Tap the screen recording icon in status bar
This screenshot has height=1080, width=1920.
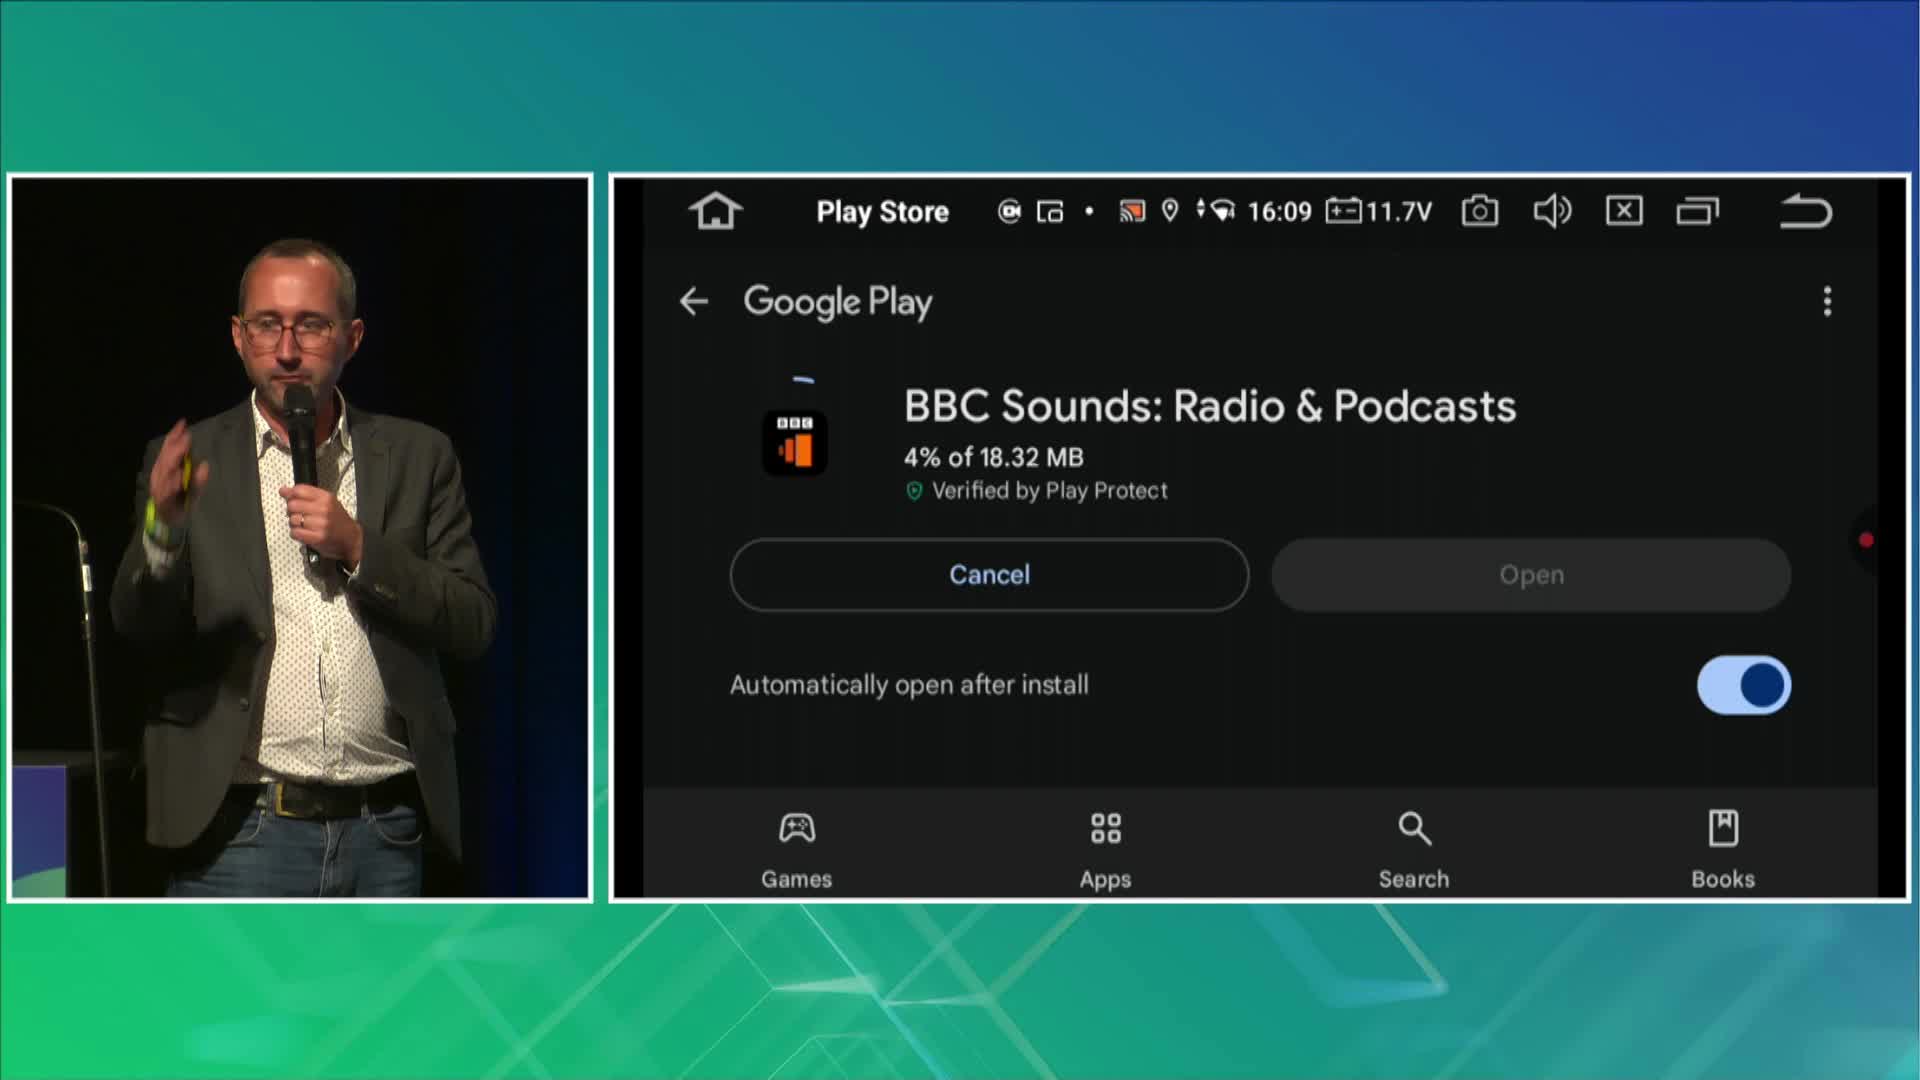[1009, 211]
